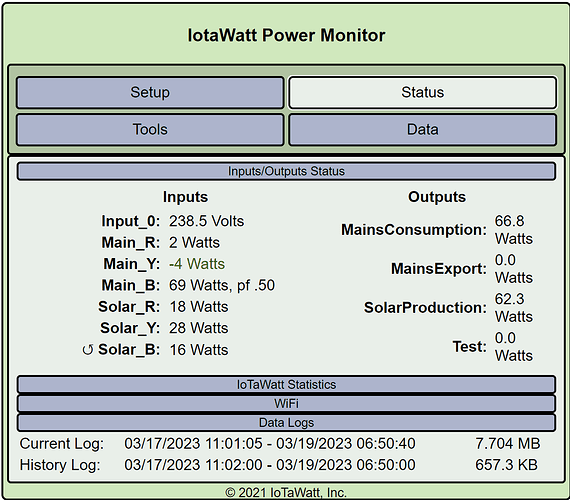Click the Current Log date range
Image resolution: width=570 pixels, height=500 pixels.
coord(270,444)
